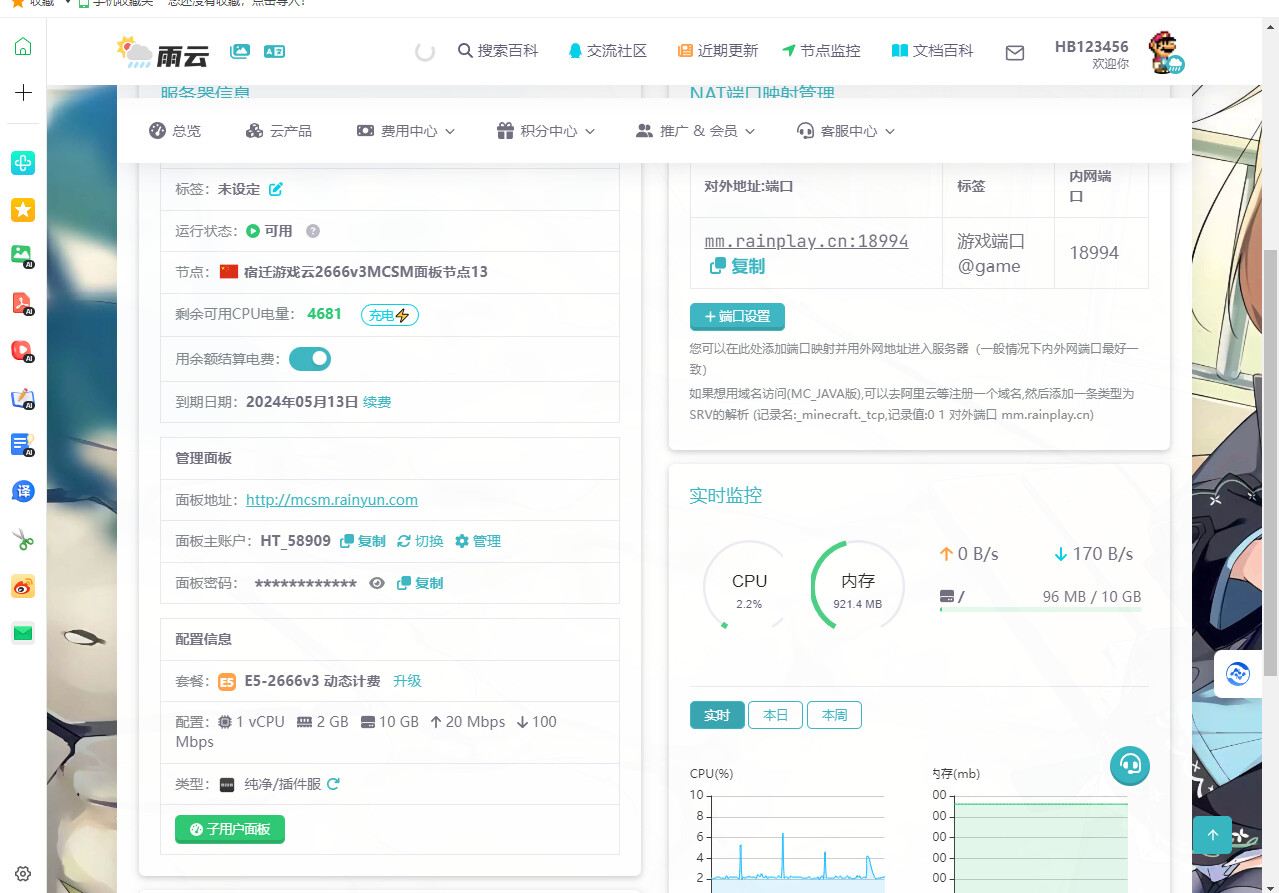
Task: Click the customer service headset floating button
Action: [x=1130, y=765]
